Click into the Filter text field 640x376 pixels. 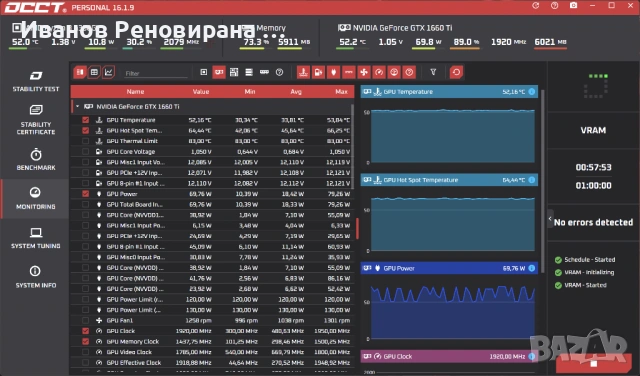(156, 73)
